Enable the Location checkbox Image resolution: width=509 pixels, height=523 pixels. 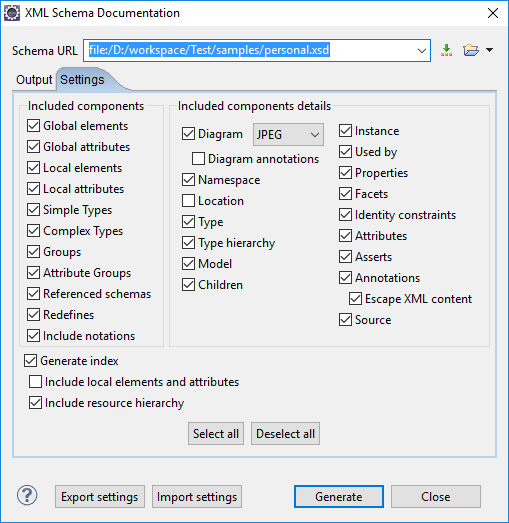pos(188,201)
